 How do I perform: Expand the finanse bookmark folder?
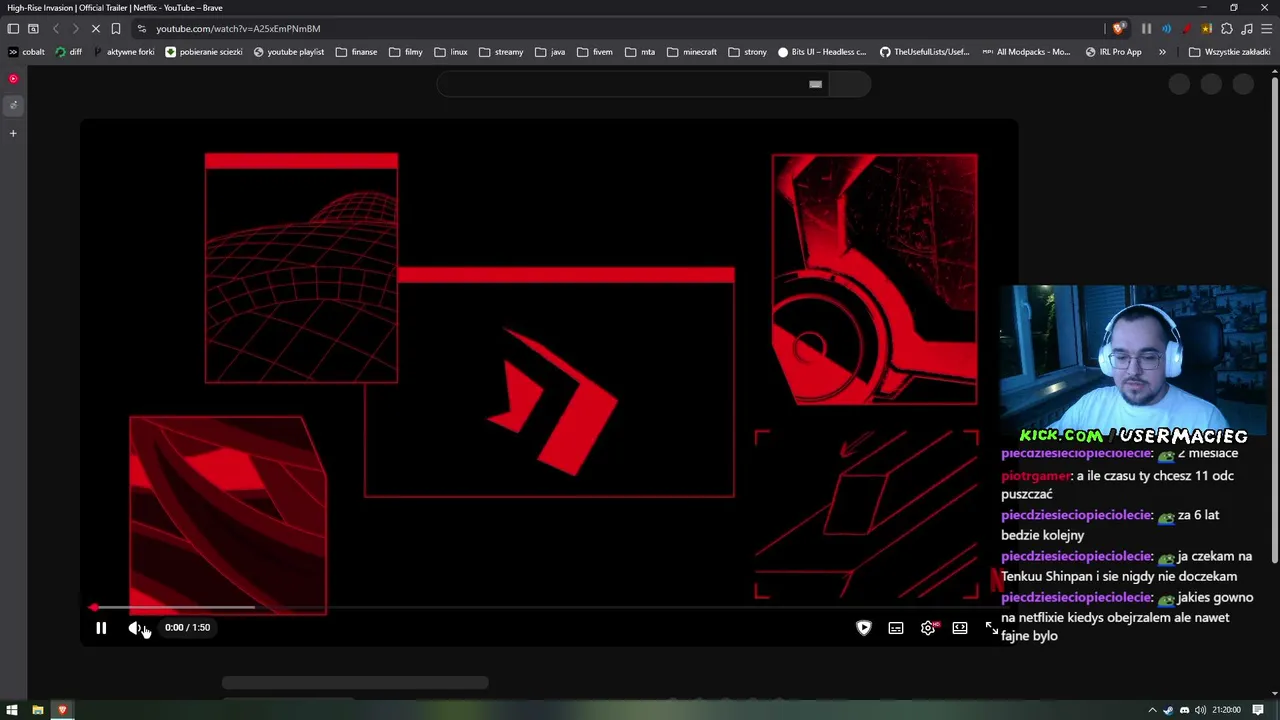pyautogui.click(x=356, y=52)
